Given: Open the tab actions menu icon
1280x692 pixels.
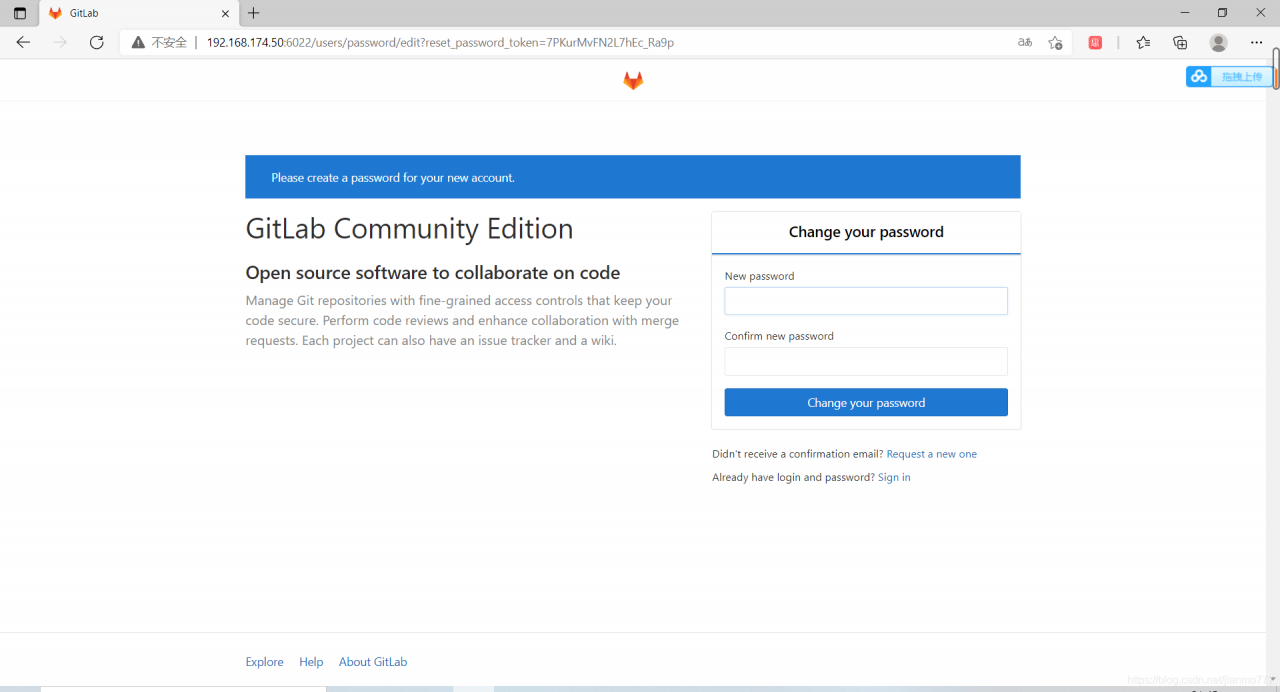Looking at the screenshot, I should pyautogui.click(x=20, y=13).
